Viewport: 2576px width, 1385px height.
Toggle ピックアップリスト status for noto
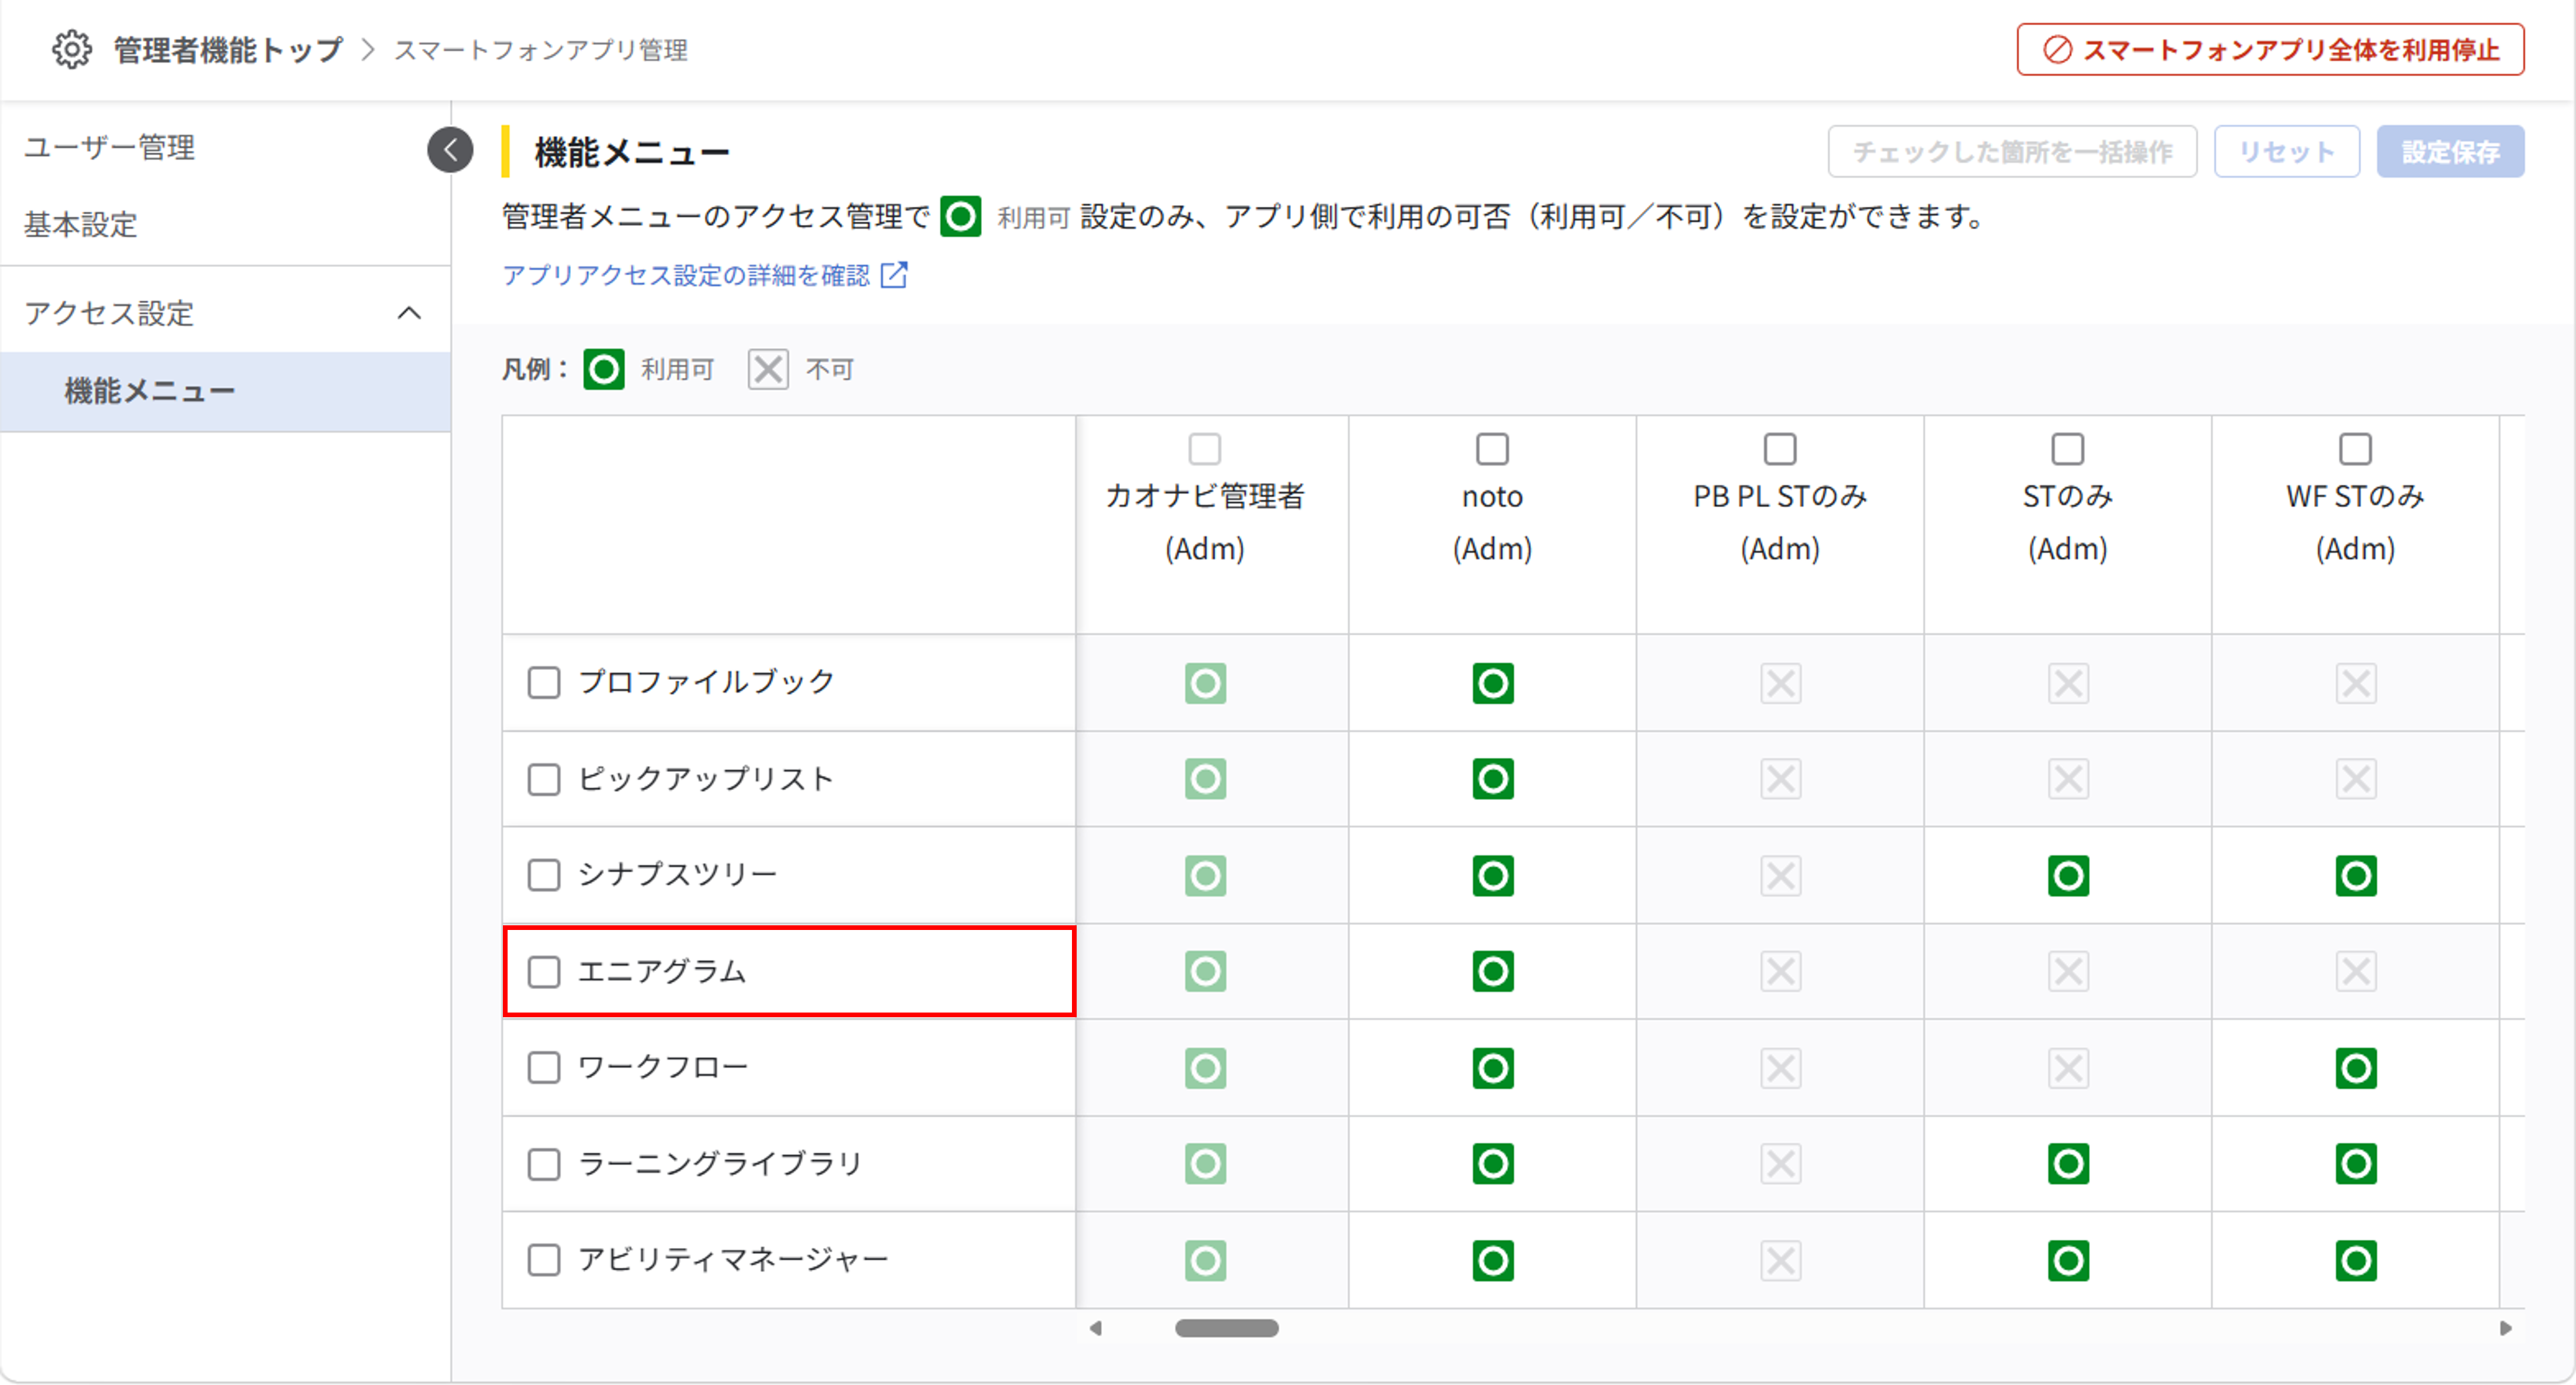click(x=1492, y=779)
